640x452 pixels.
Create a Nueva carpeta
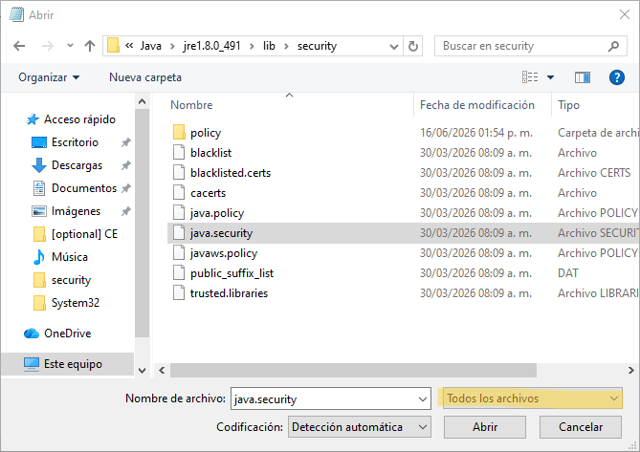tap(145, 77)
